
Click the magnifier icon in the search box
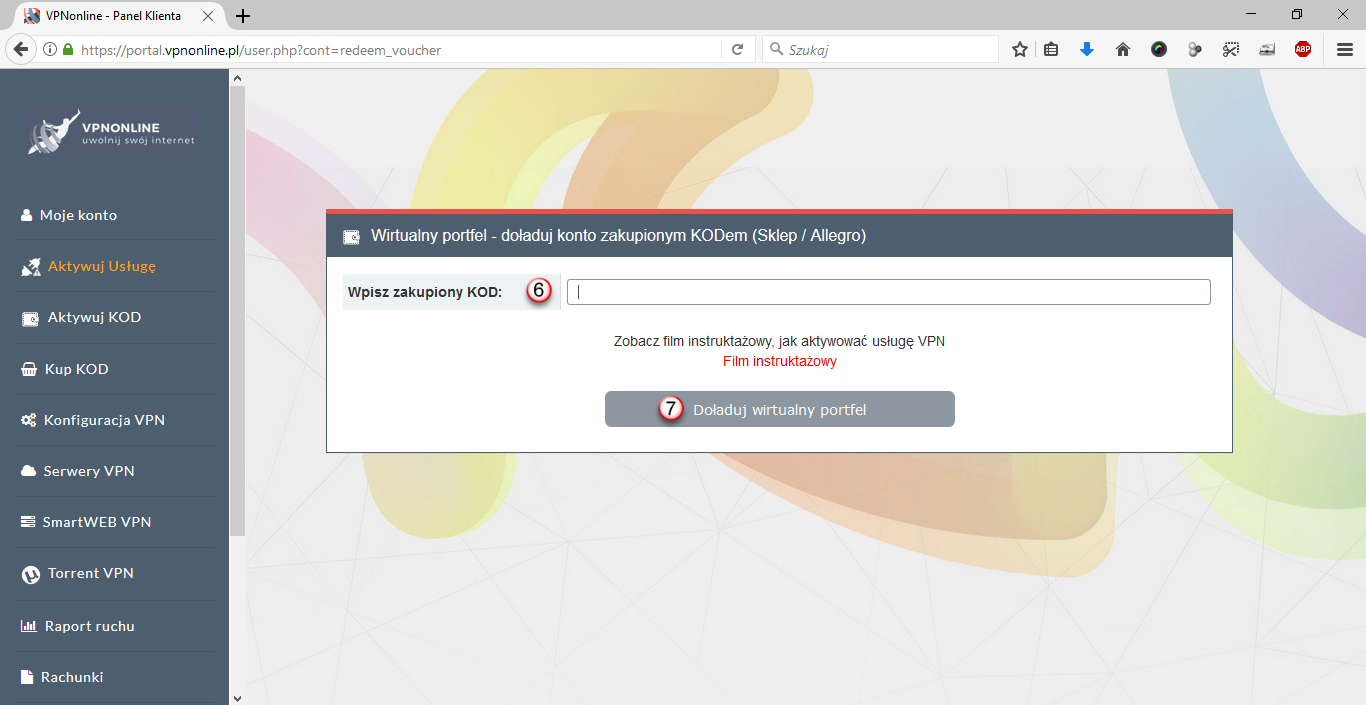pos(777,49)
